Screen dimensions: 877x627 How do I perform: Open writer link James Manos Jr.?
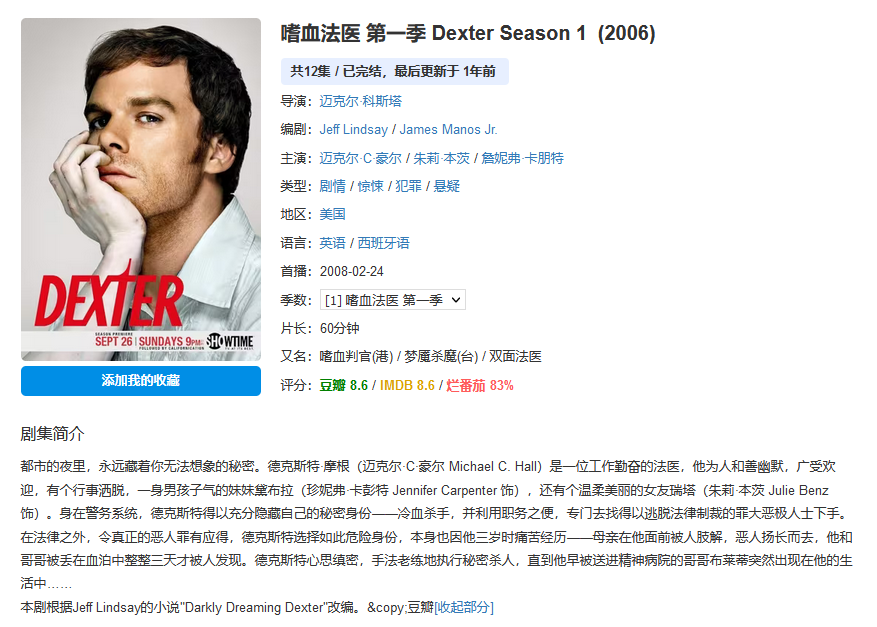[448, 130]
